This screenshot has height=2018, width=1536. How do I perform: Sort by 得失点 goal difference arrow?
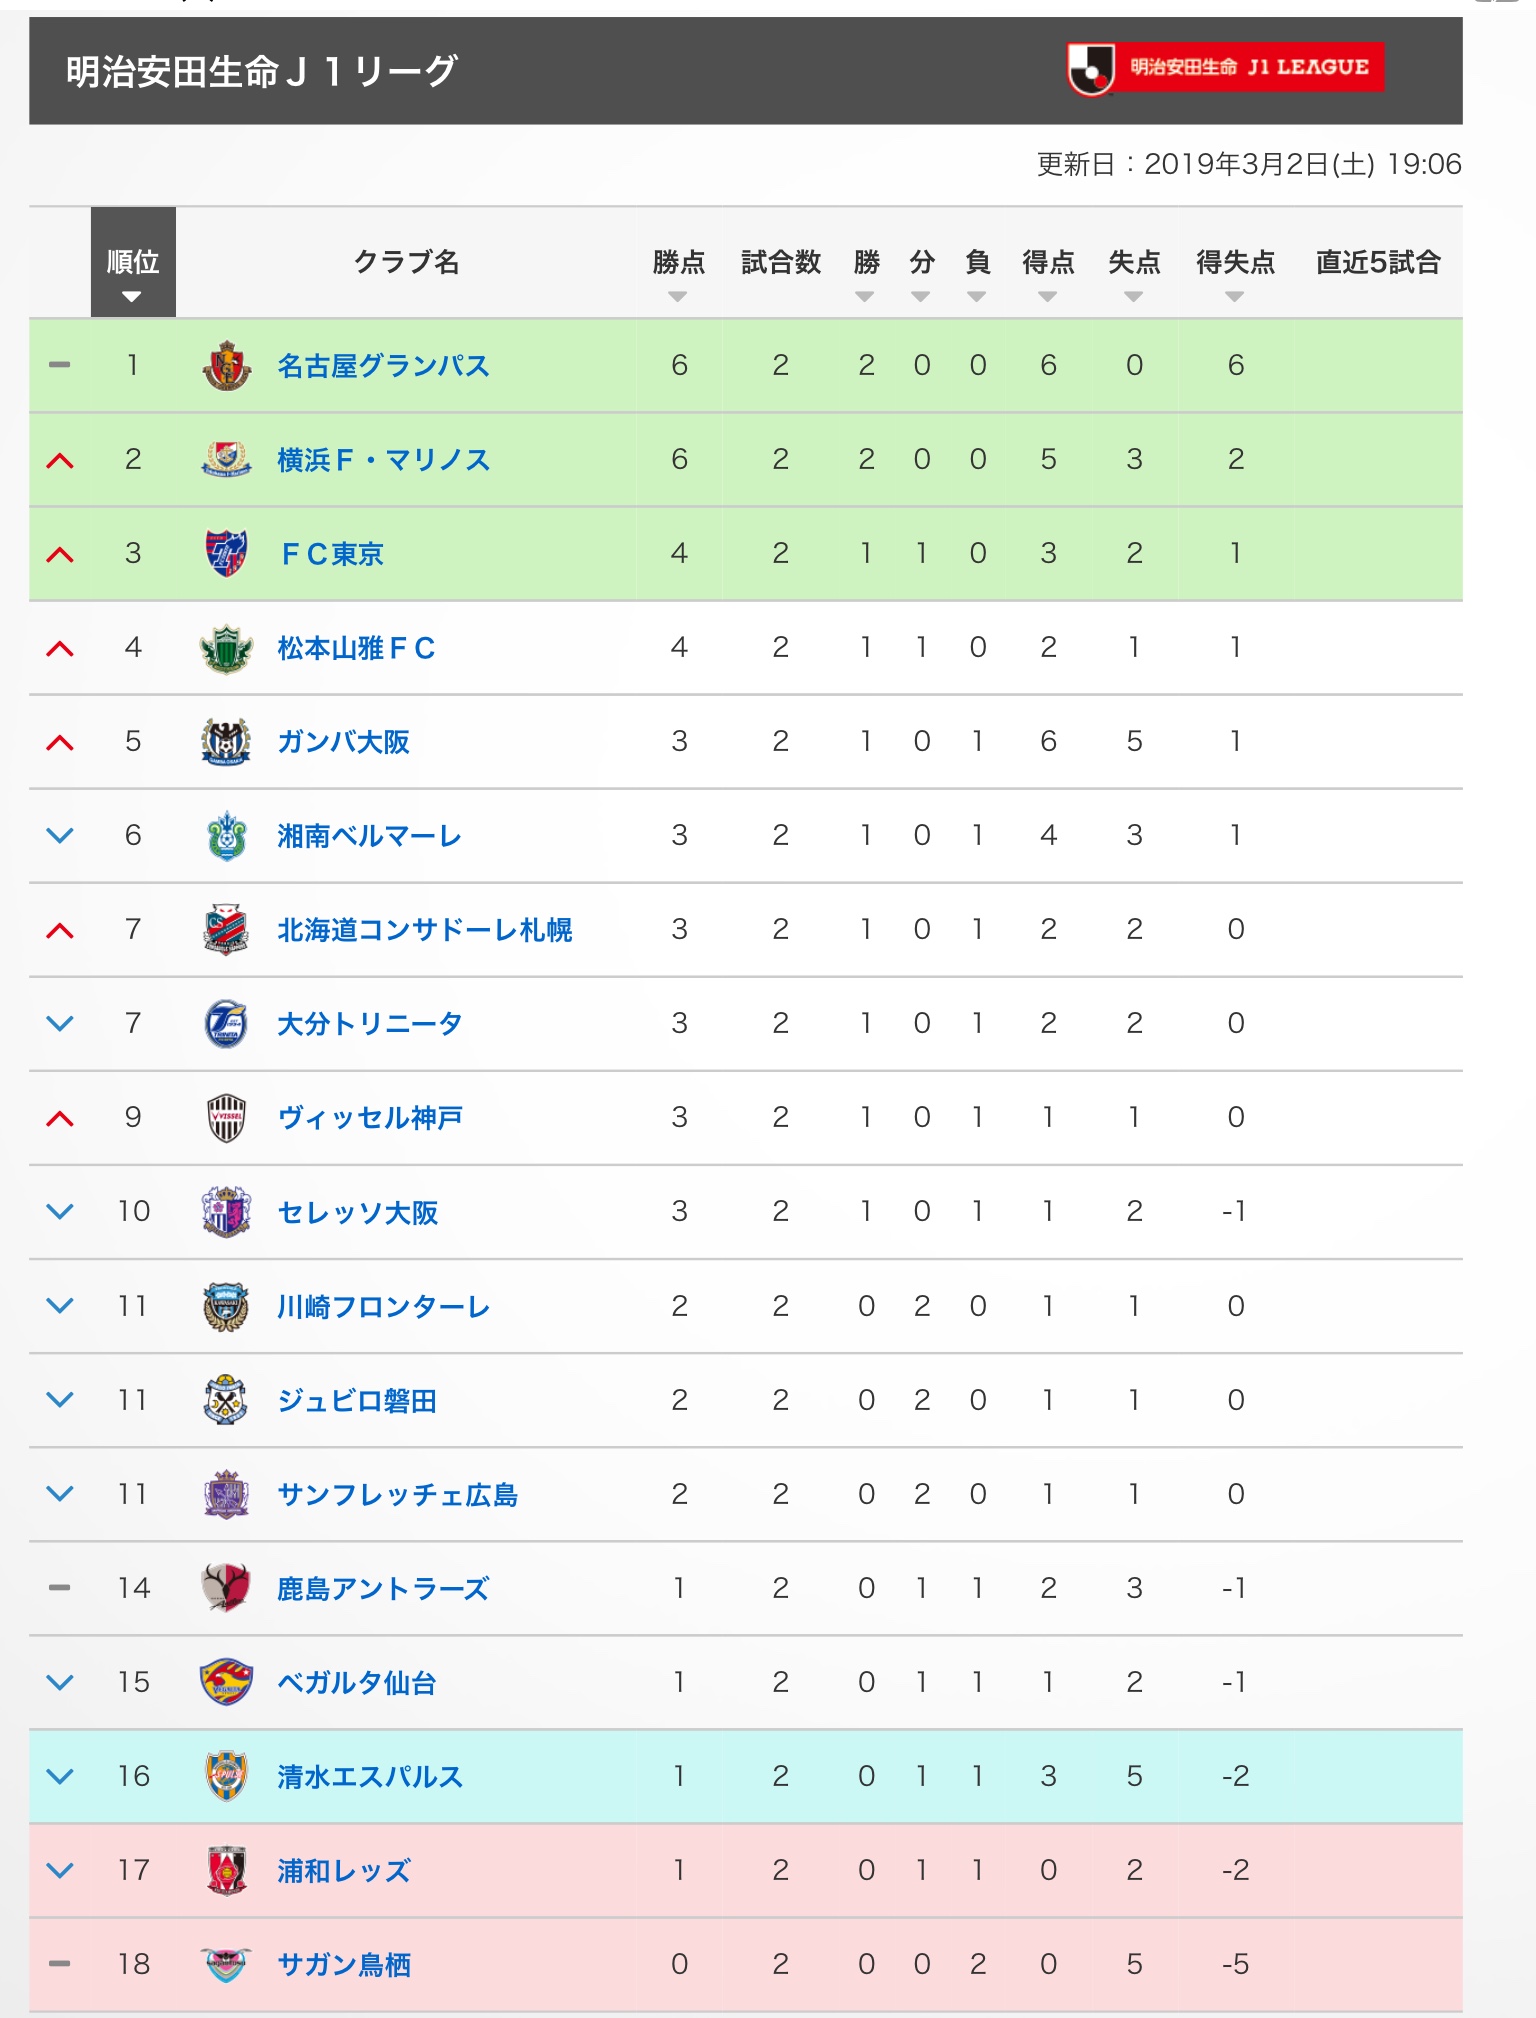(x=1234, y=296)
